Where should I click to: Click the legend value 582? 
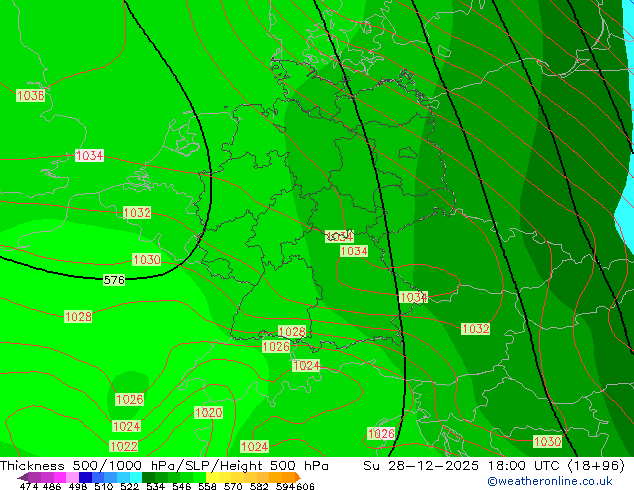[x=259, y=486]
